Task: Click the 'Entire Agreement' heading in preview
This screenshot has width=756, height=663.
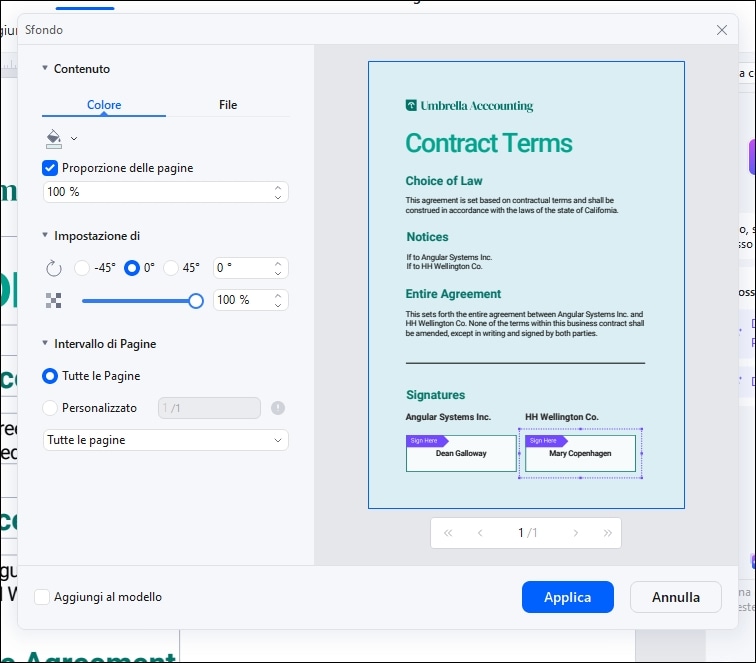Action: tap(453, 294)
